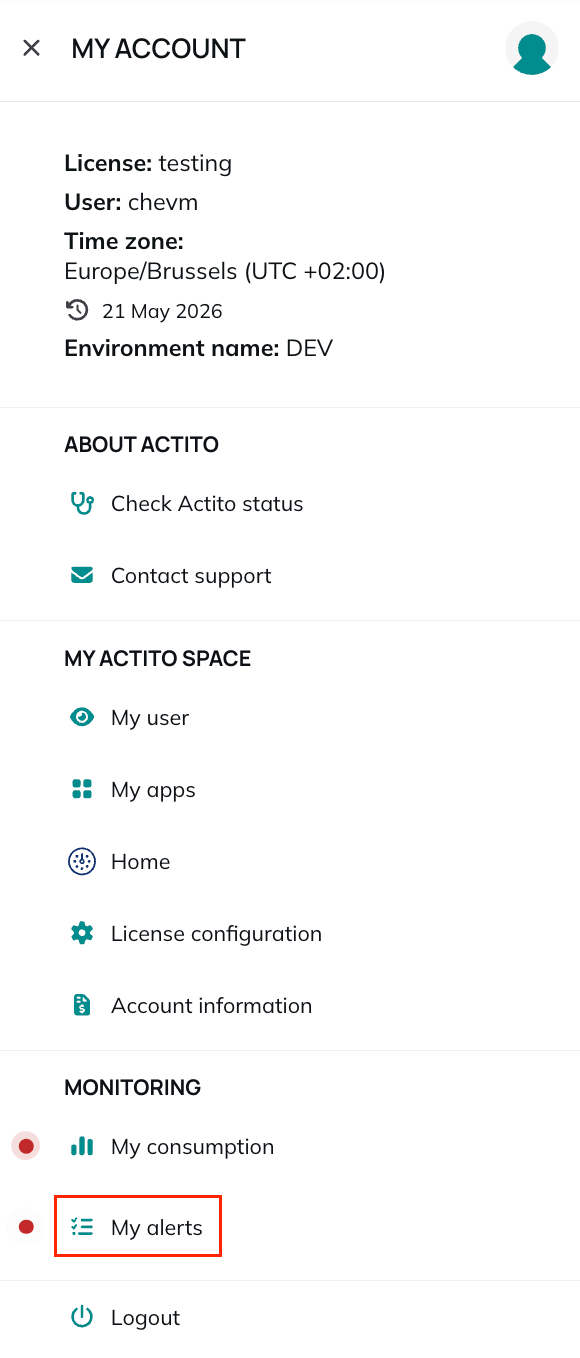Click the MONITORING heading
Screen dimensions: 580x1358
(x=132, y=1087)
